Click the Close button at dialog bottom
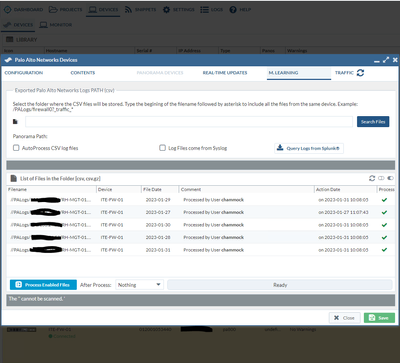Screen dimensions: 400x363 [345, 318]
